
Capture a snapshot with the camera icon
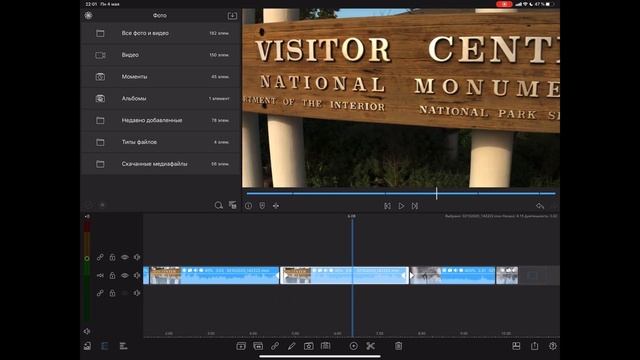[x=309, y=346]
